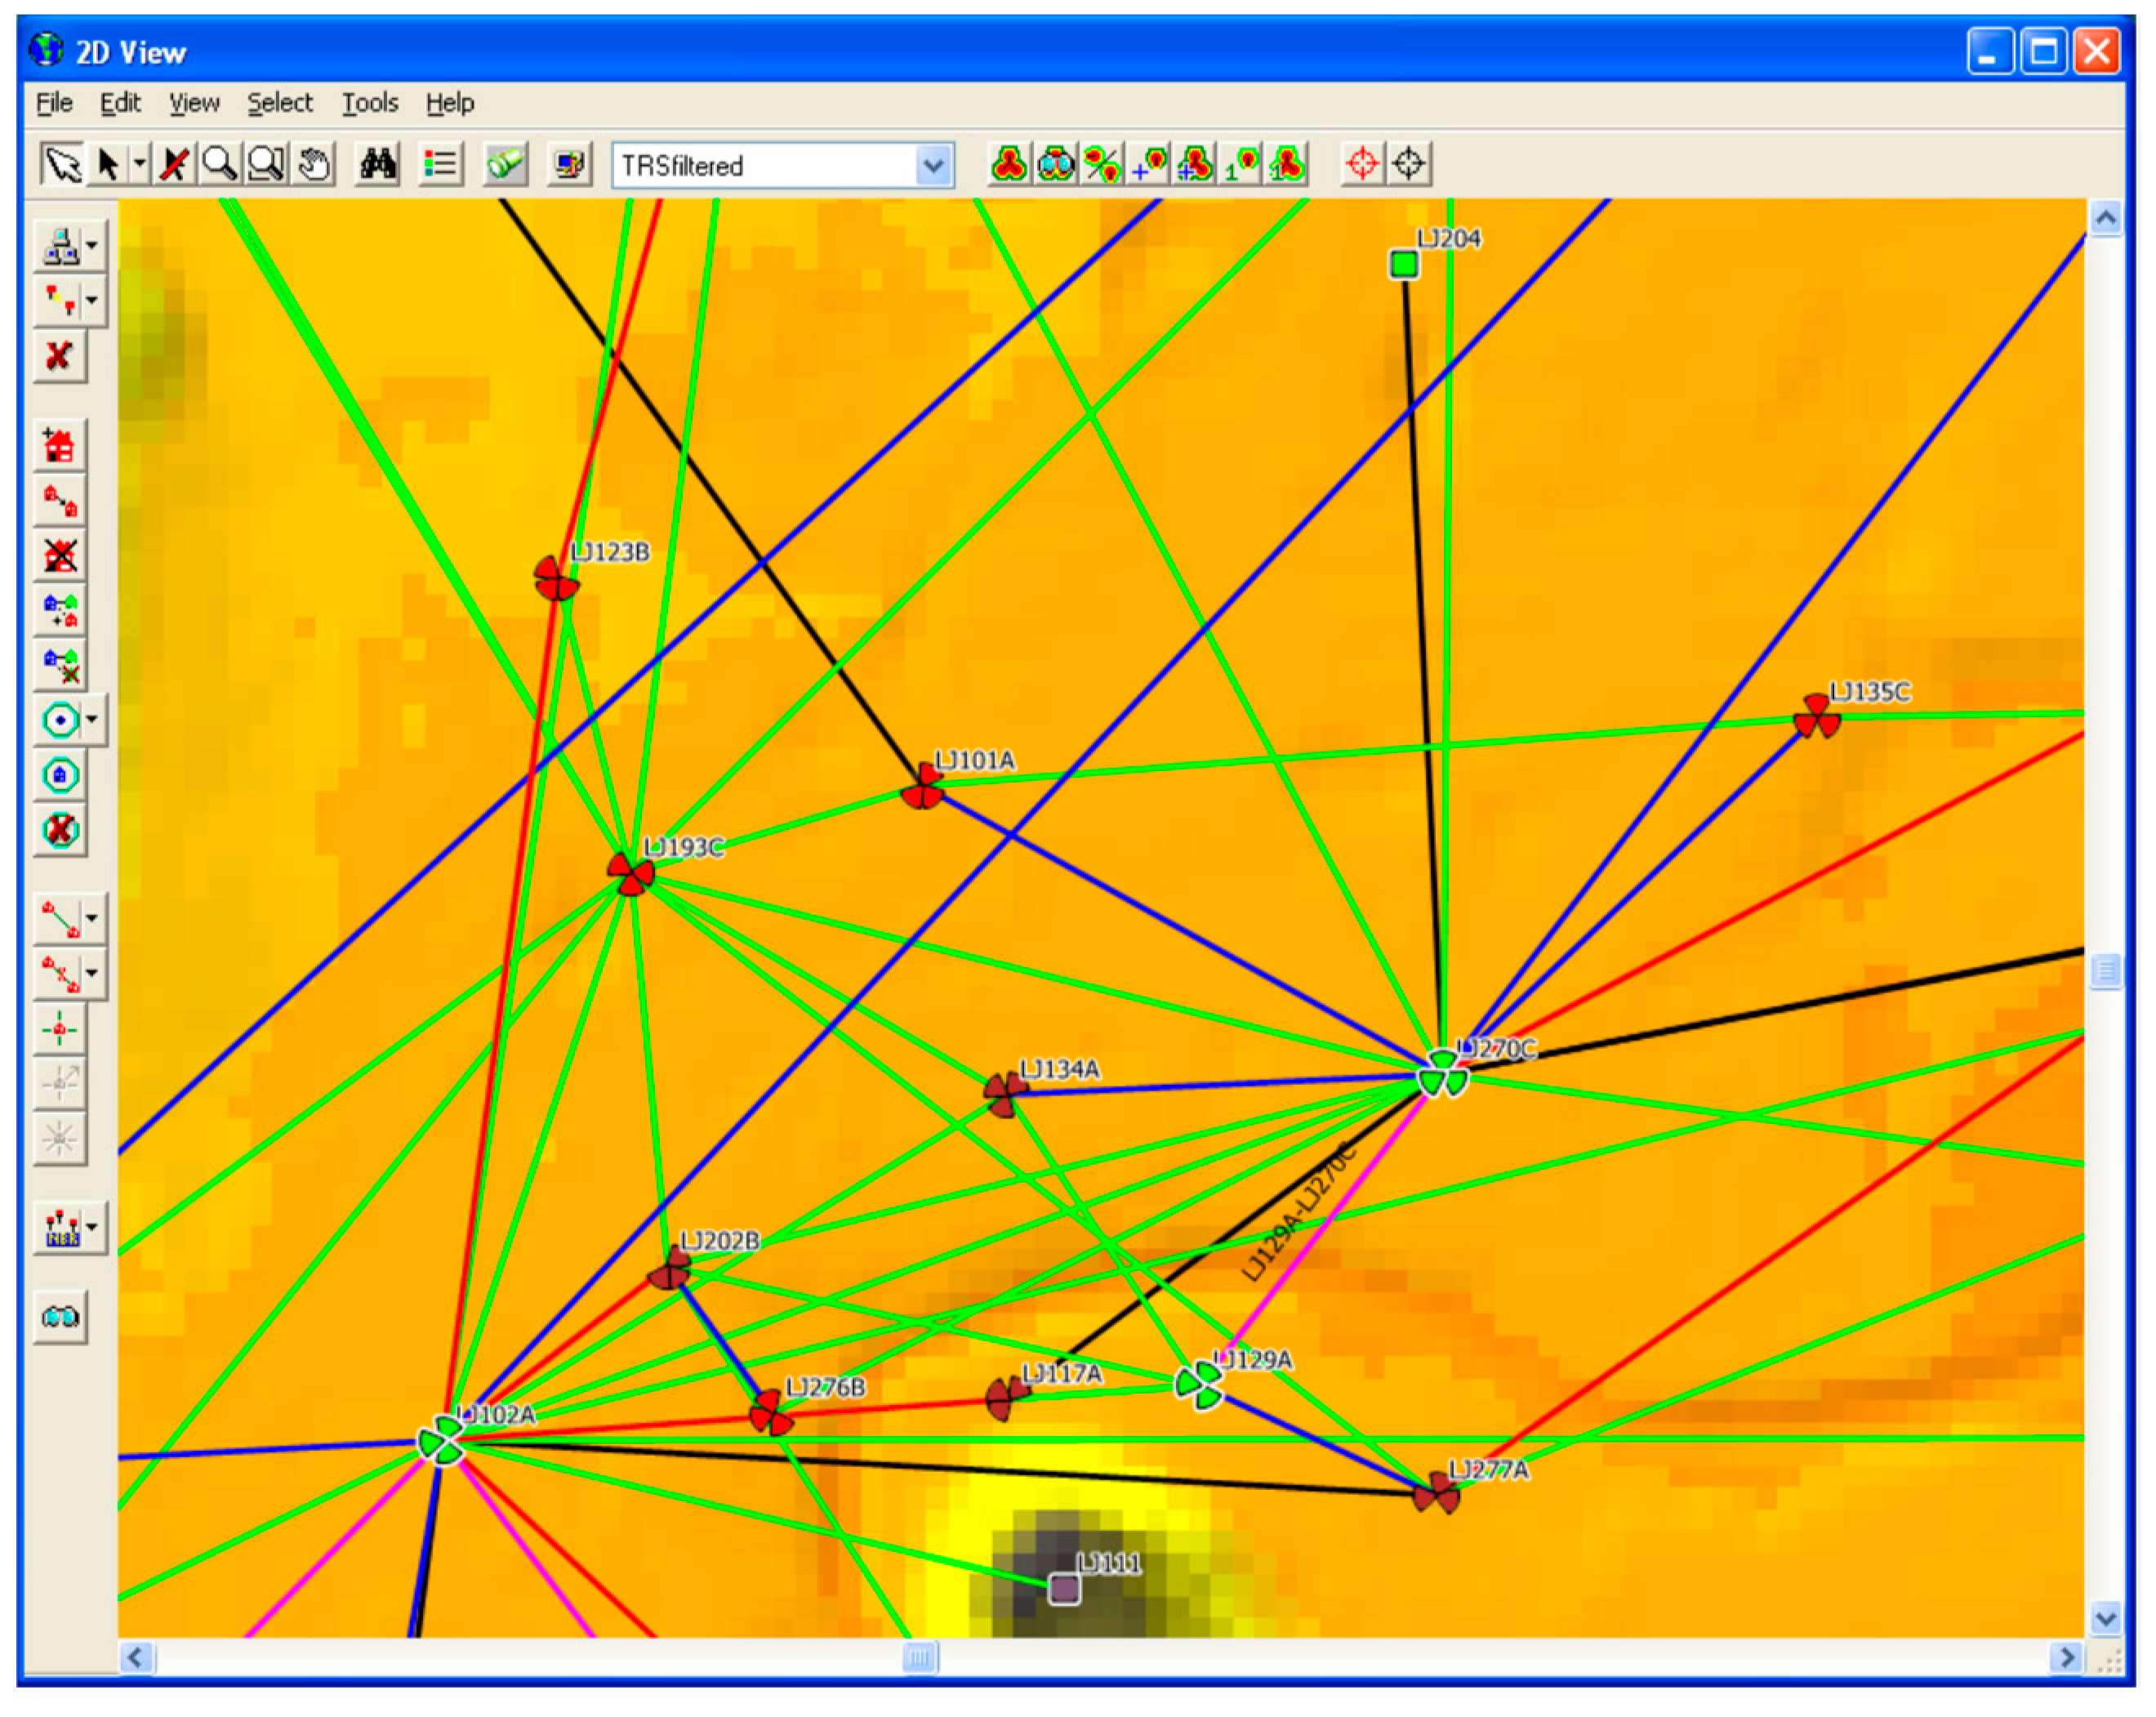Click the red X delete button in sidebar

coord(60,356)
